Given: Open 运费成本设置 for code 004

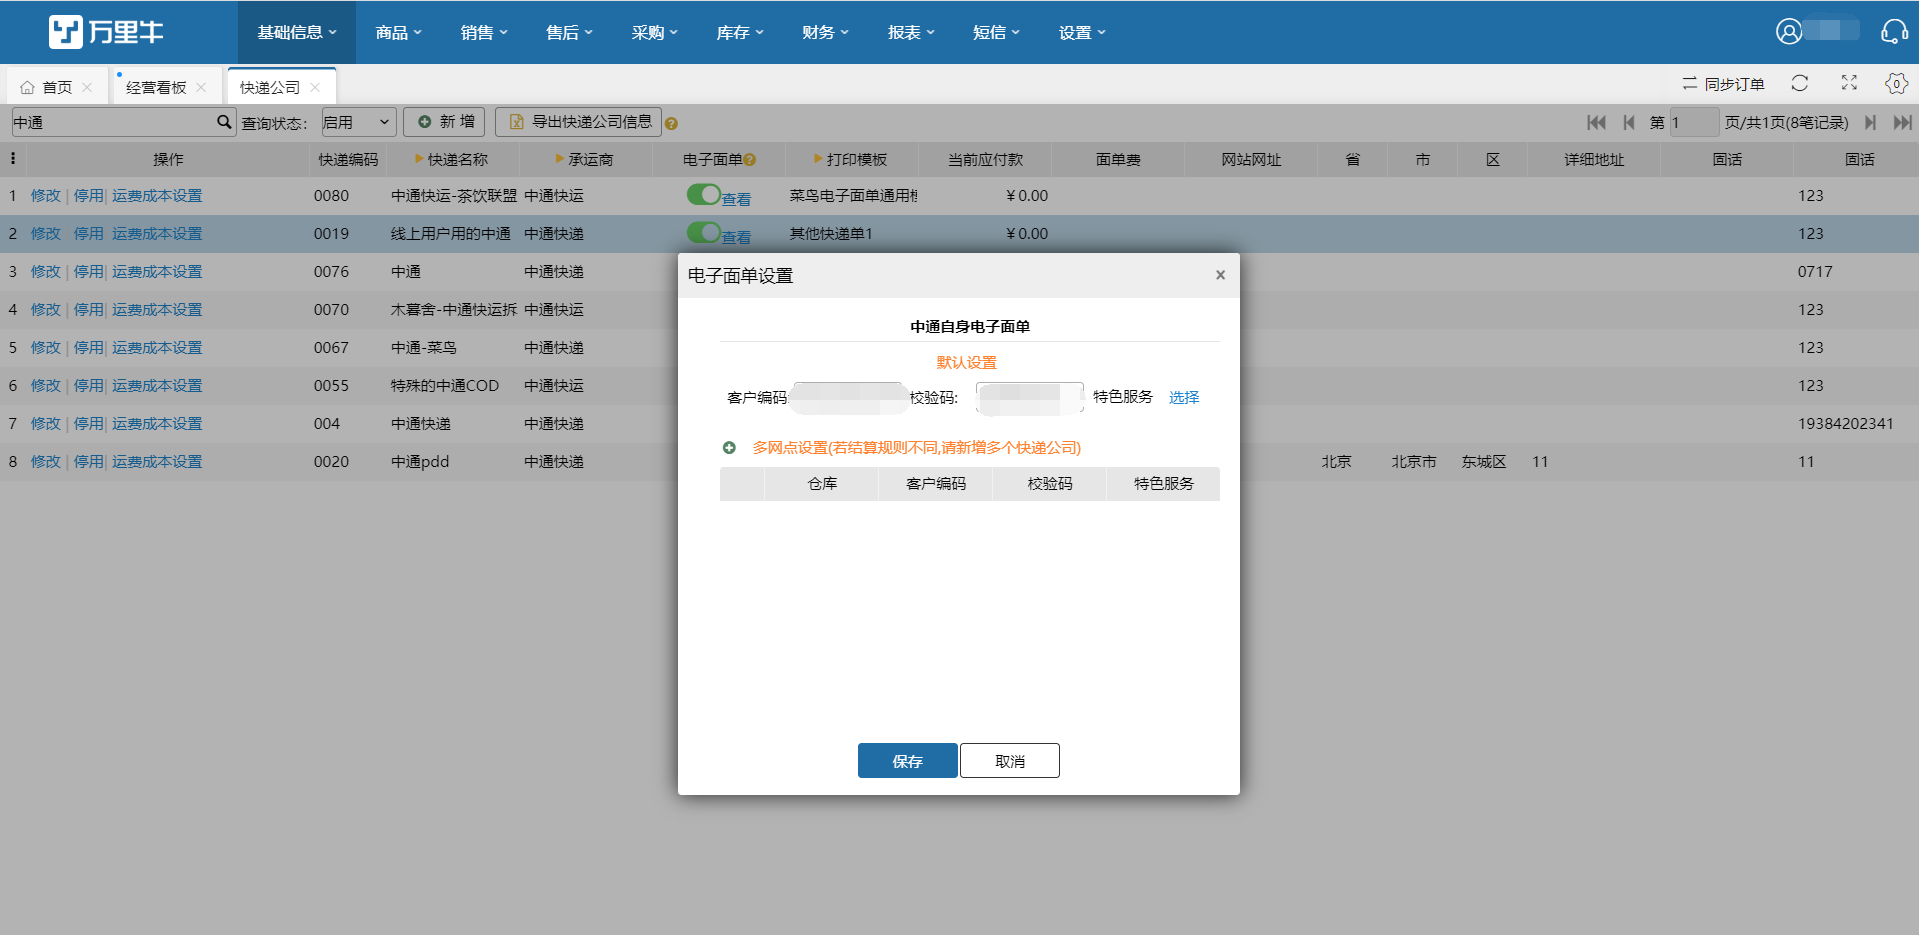Looking at the screenshot, I should tap(157, 423).
